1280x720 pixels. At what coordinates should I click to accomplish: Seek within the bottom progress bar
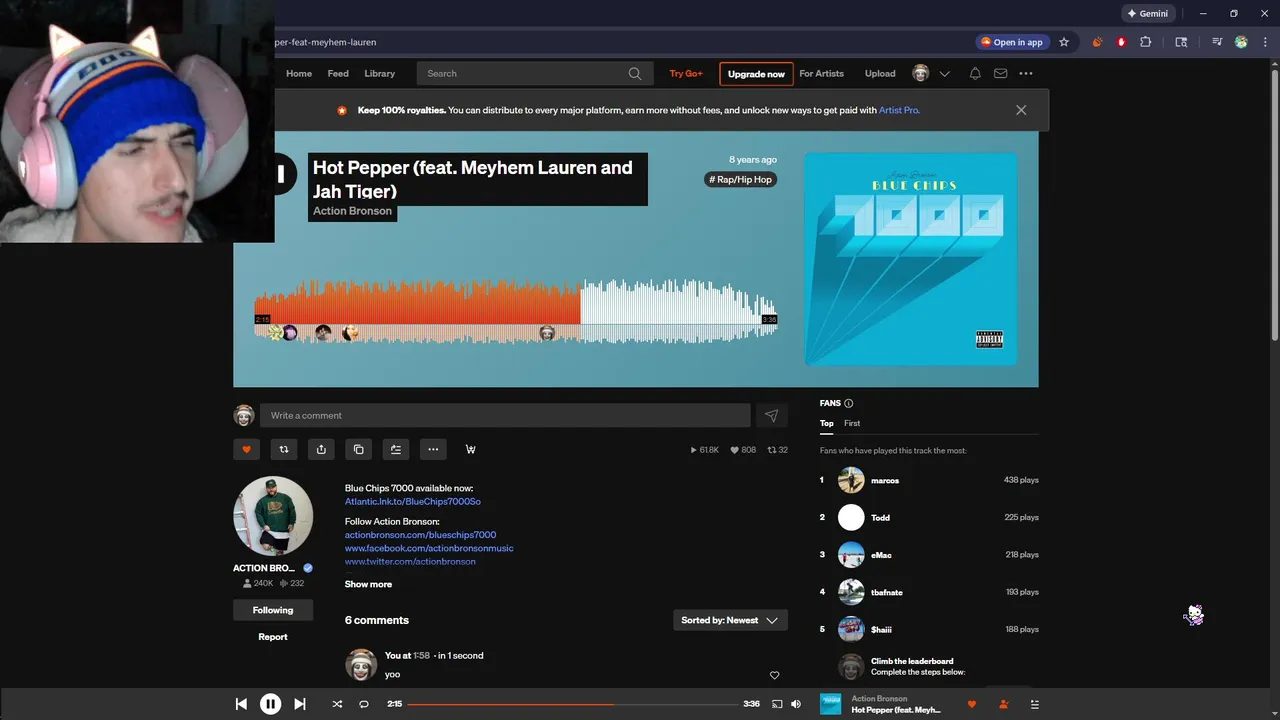(572, 704)
